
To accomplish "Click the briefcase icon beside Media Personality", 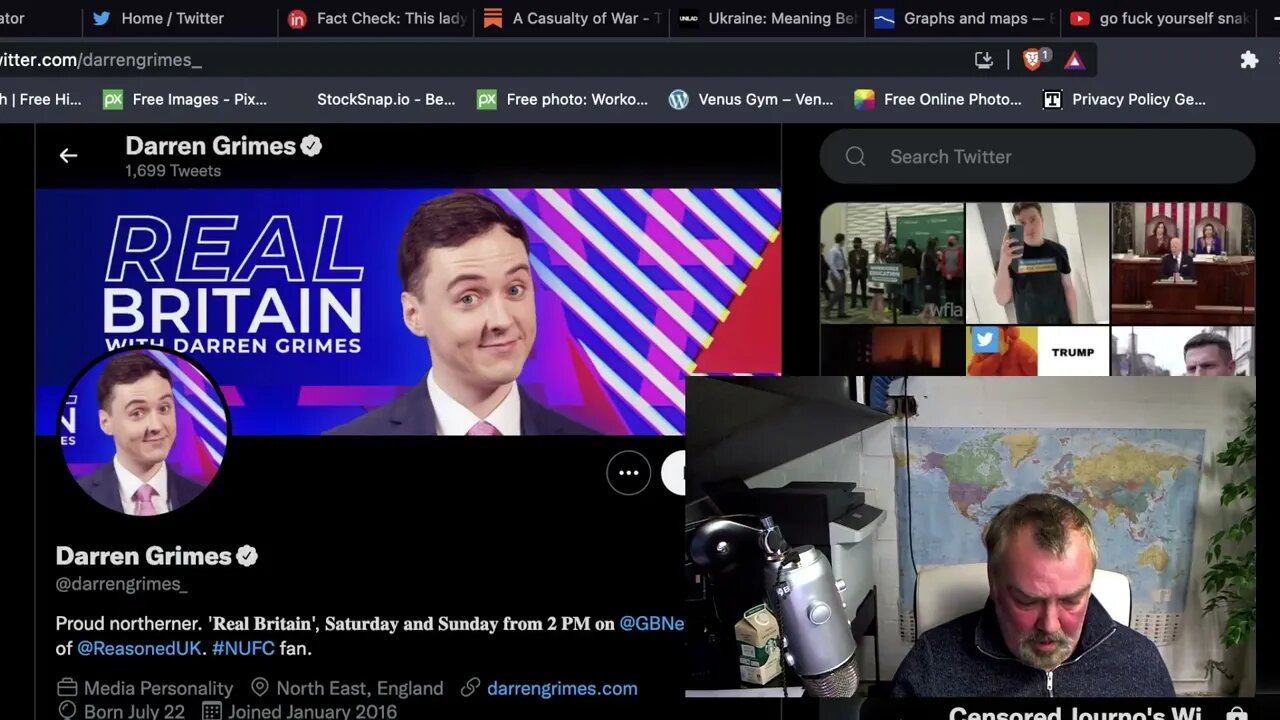I will click(x=67, y=688).
